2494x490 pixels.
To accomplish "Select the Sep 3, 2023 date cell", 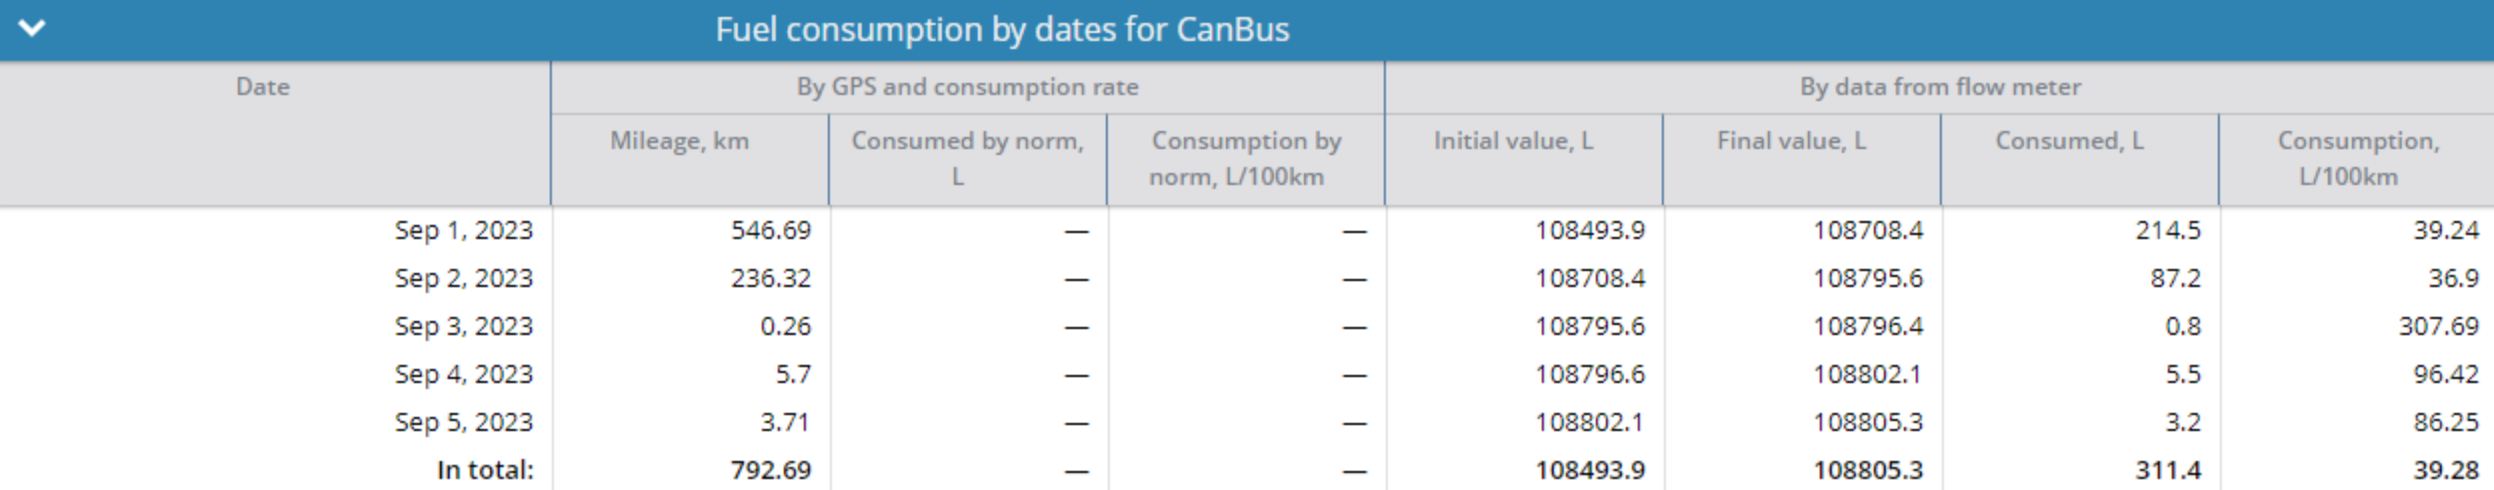I will (x=463, y=326).
